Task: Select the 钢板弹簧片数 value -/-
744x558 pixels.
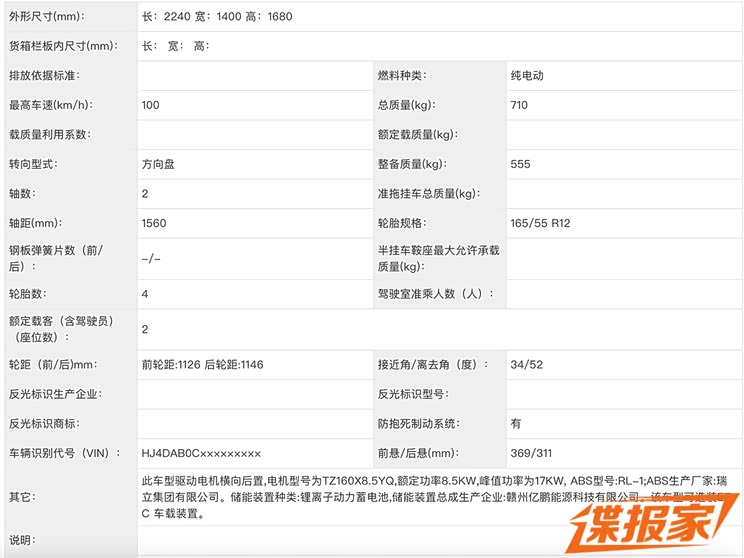Action: point(151,258)
